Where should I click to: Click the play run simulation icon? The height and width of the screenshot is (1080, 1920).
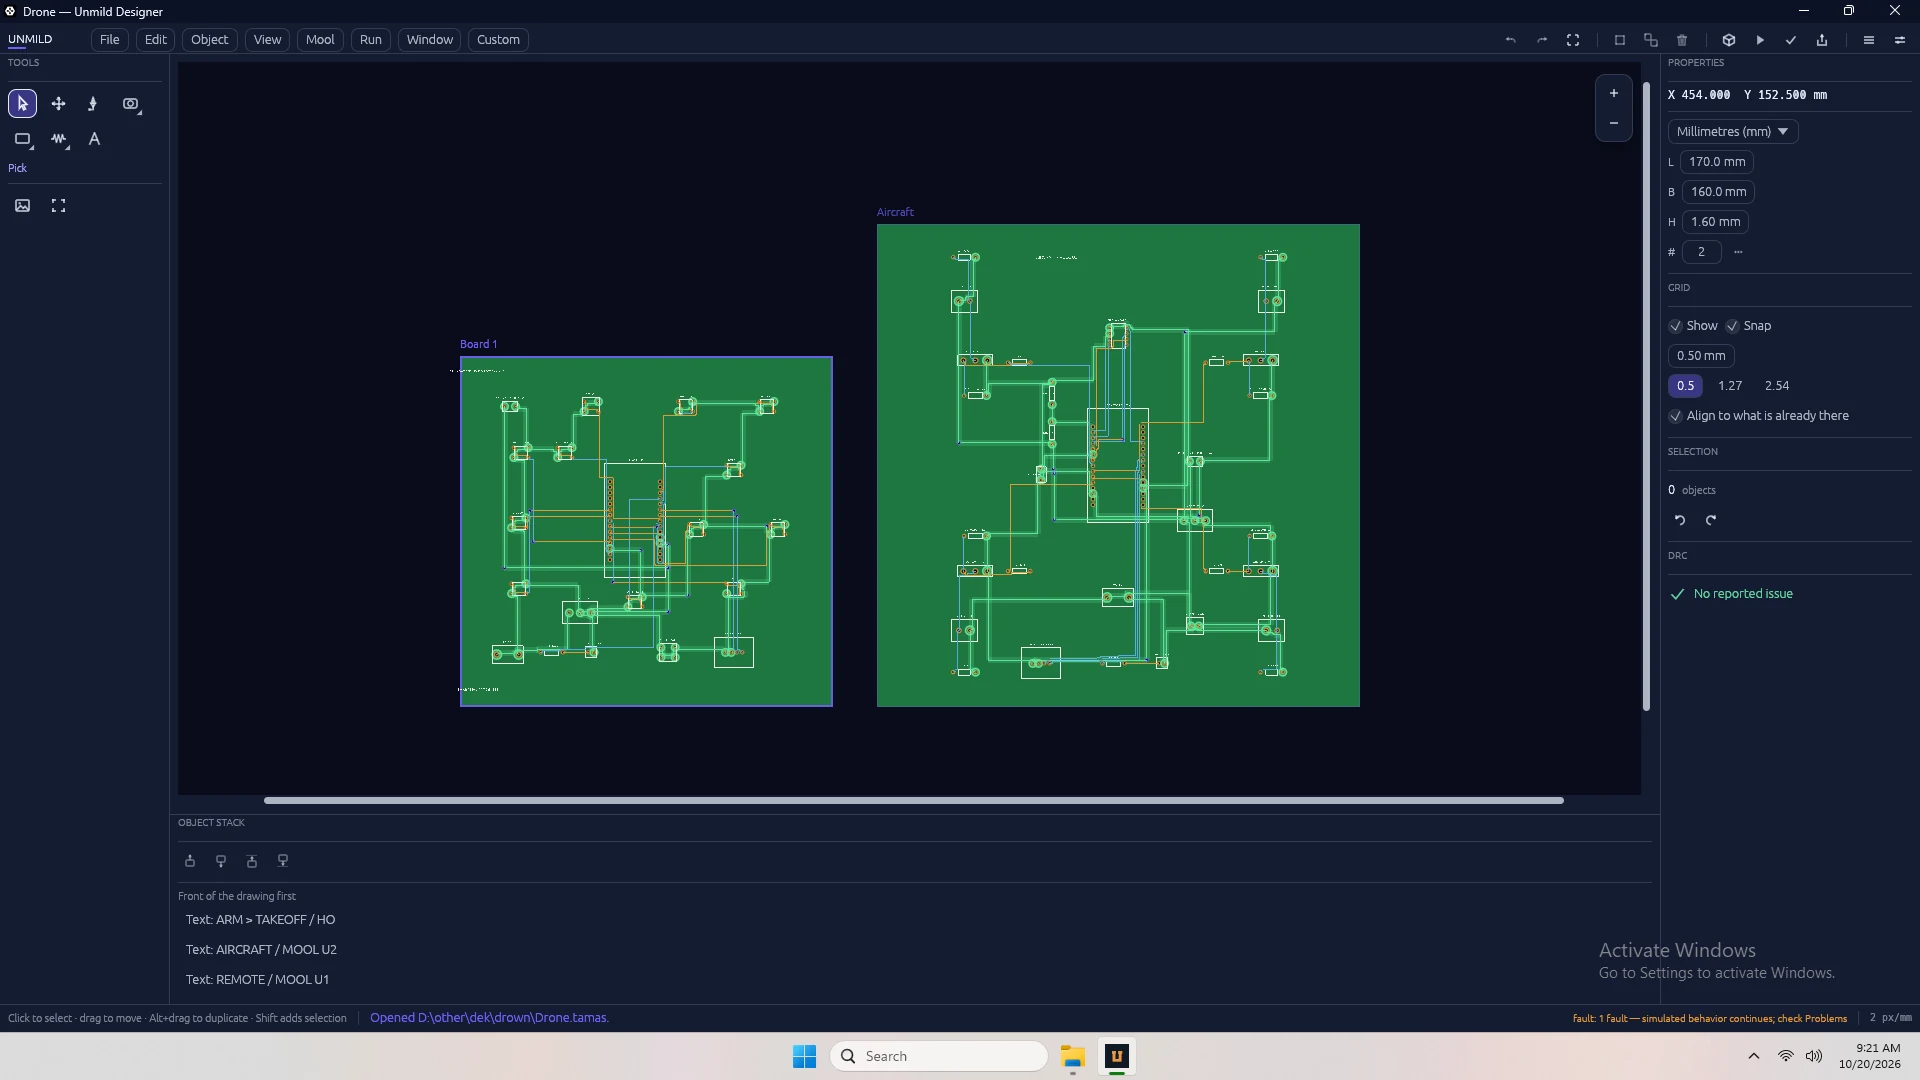1760,40
